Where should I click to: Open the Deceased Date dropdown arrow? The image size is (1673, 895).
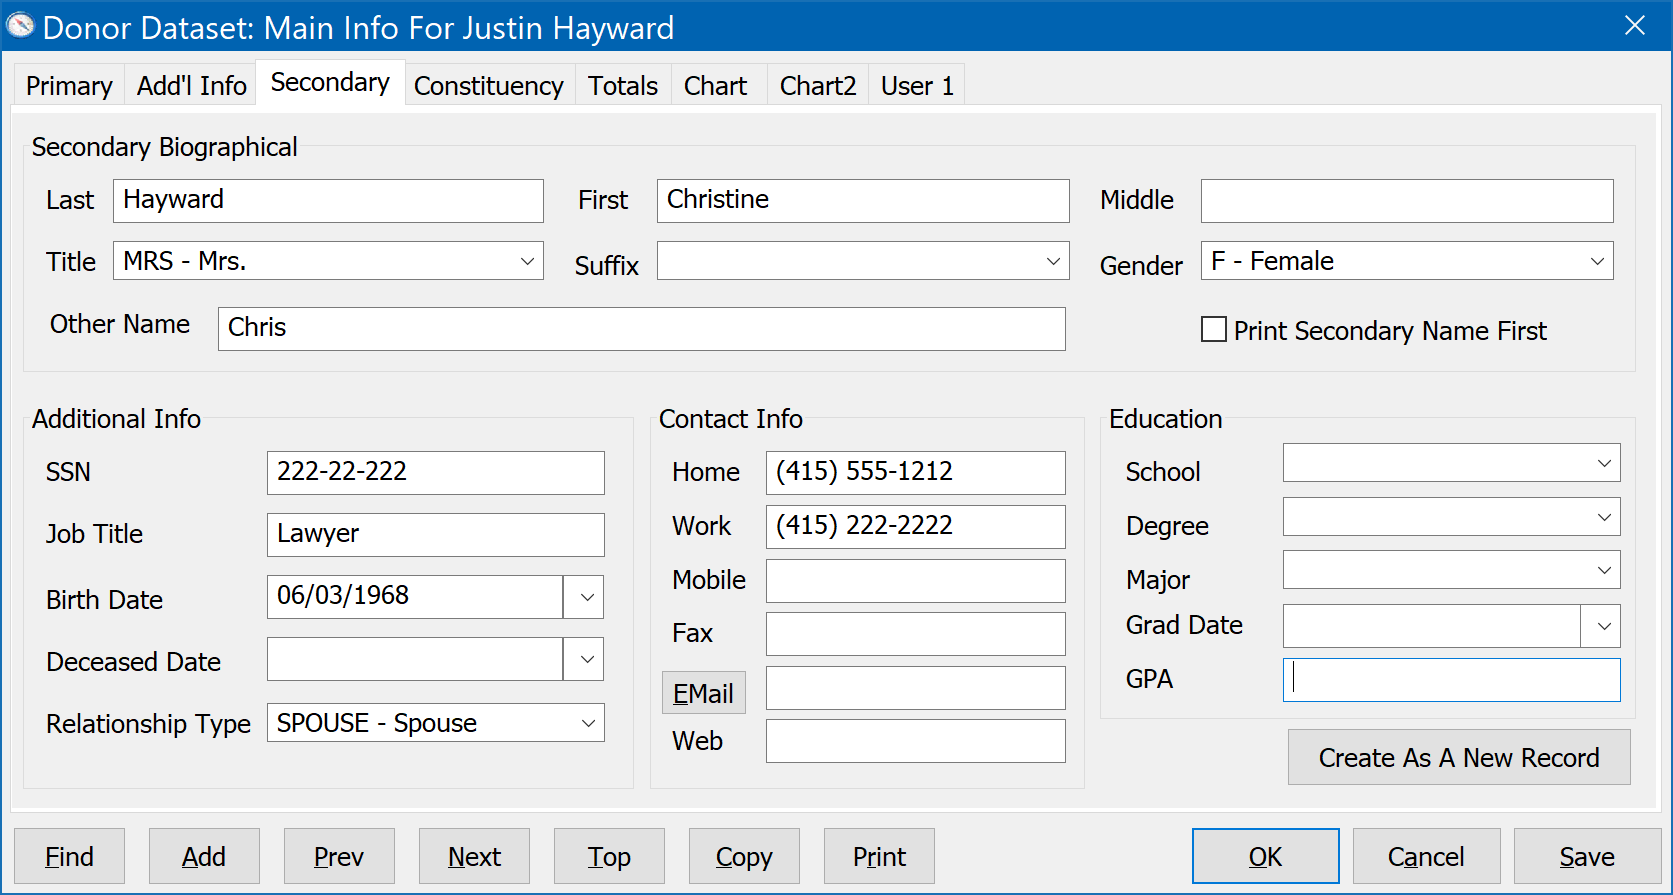[x=585, y=659]
